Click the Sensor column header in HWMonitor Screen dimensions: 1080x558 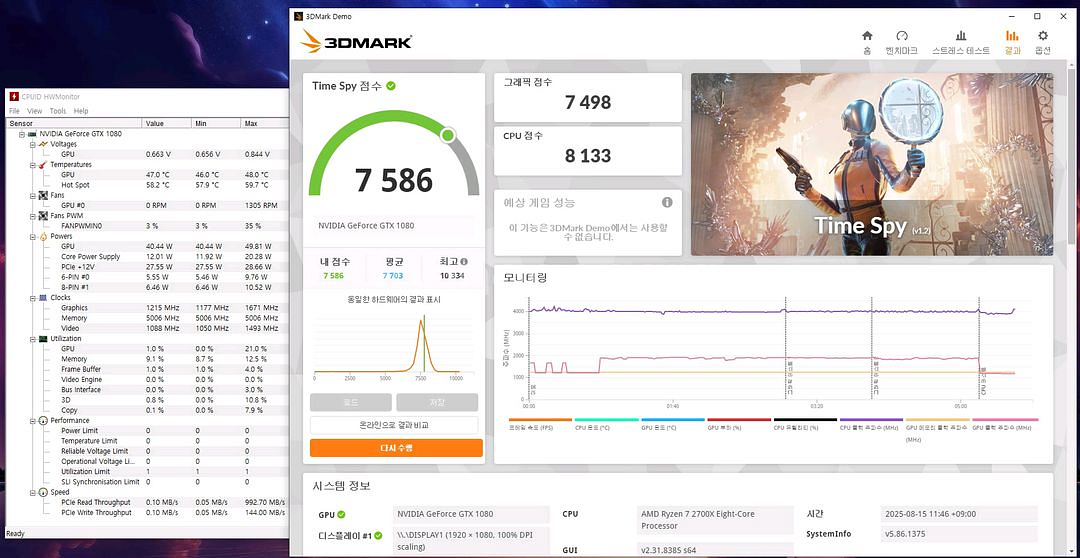(74, 123)
